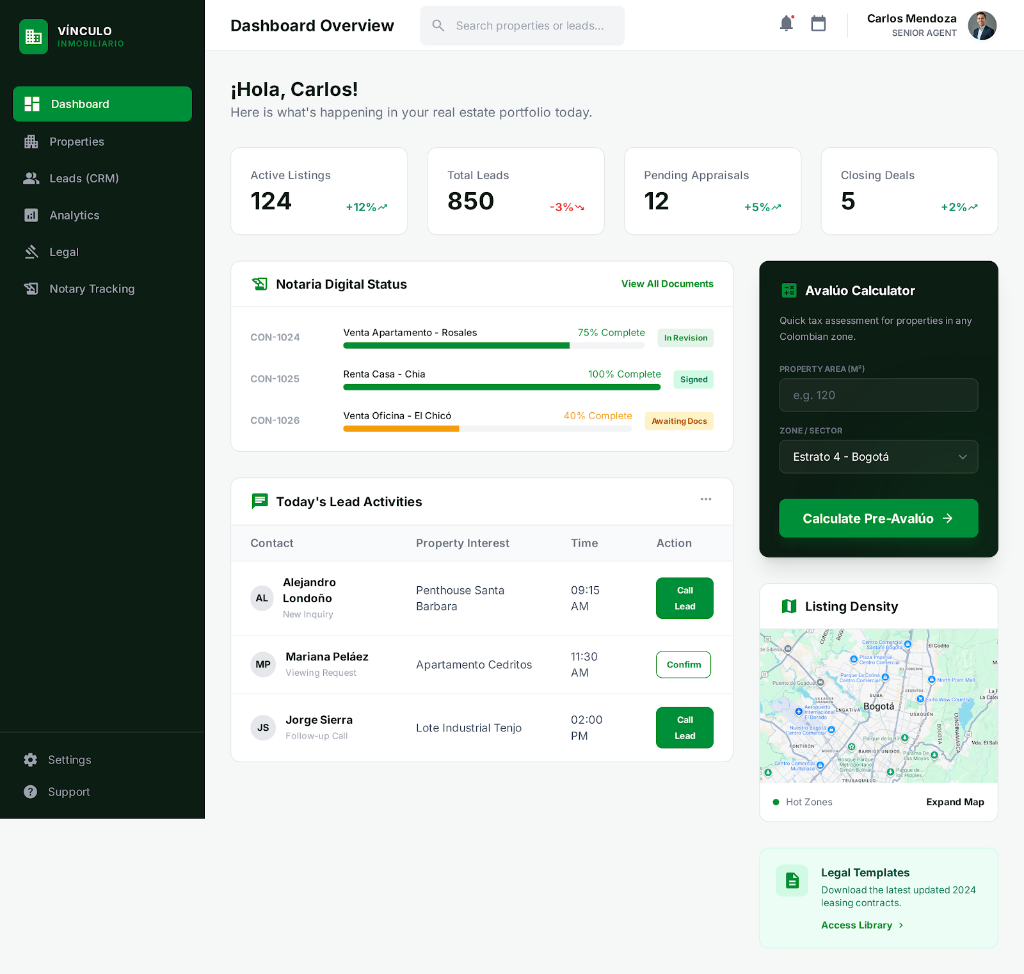Viewport: 1024px width, 974px height.
Task: Open Today's Lead Activities options menu
Action: point(706,499)
